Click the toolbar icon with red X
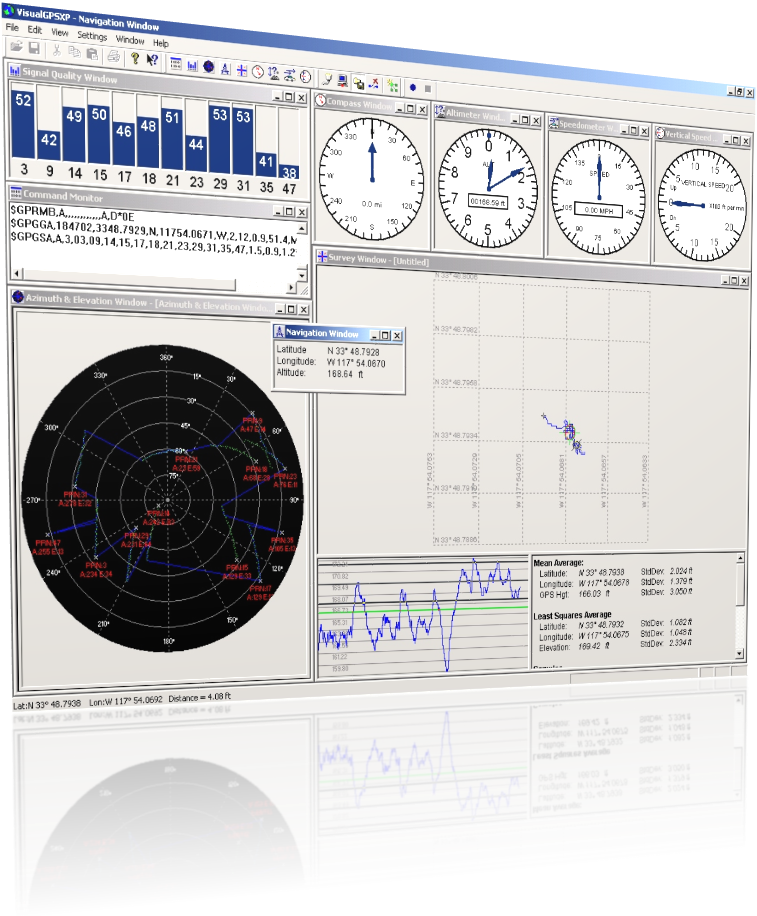 click(374, 84)
